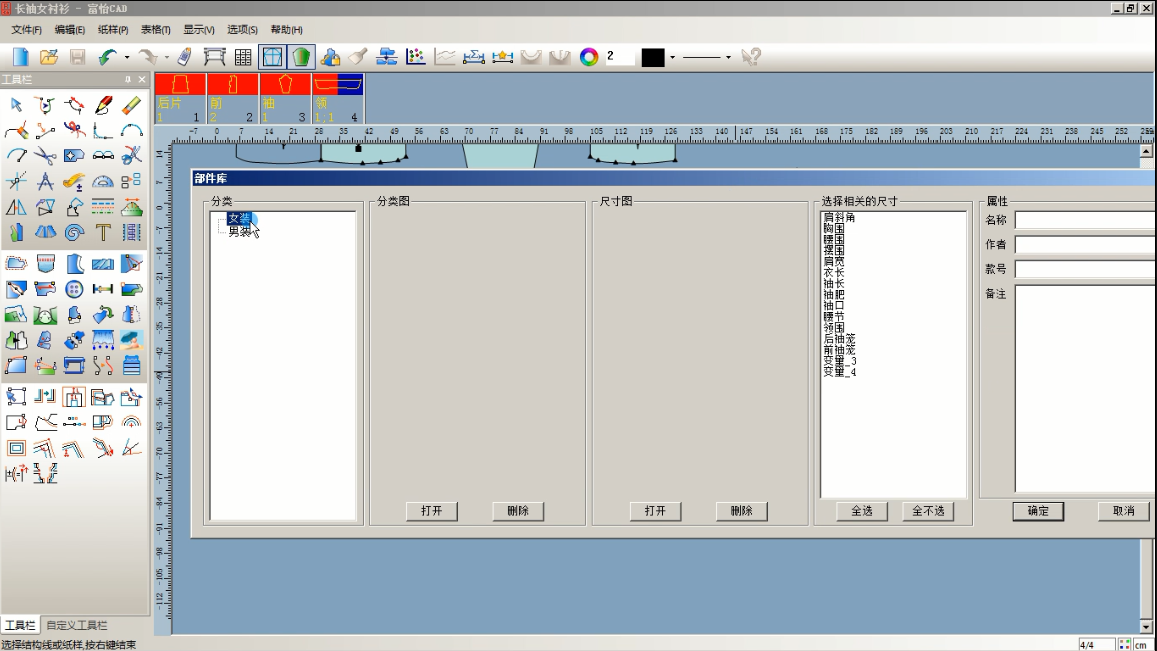
Task: Click the Open folder icon in toolbar
Action: click(48, 57)
